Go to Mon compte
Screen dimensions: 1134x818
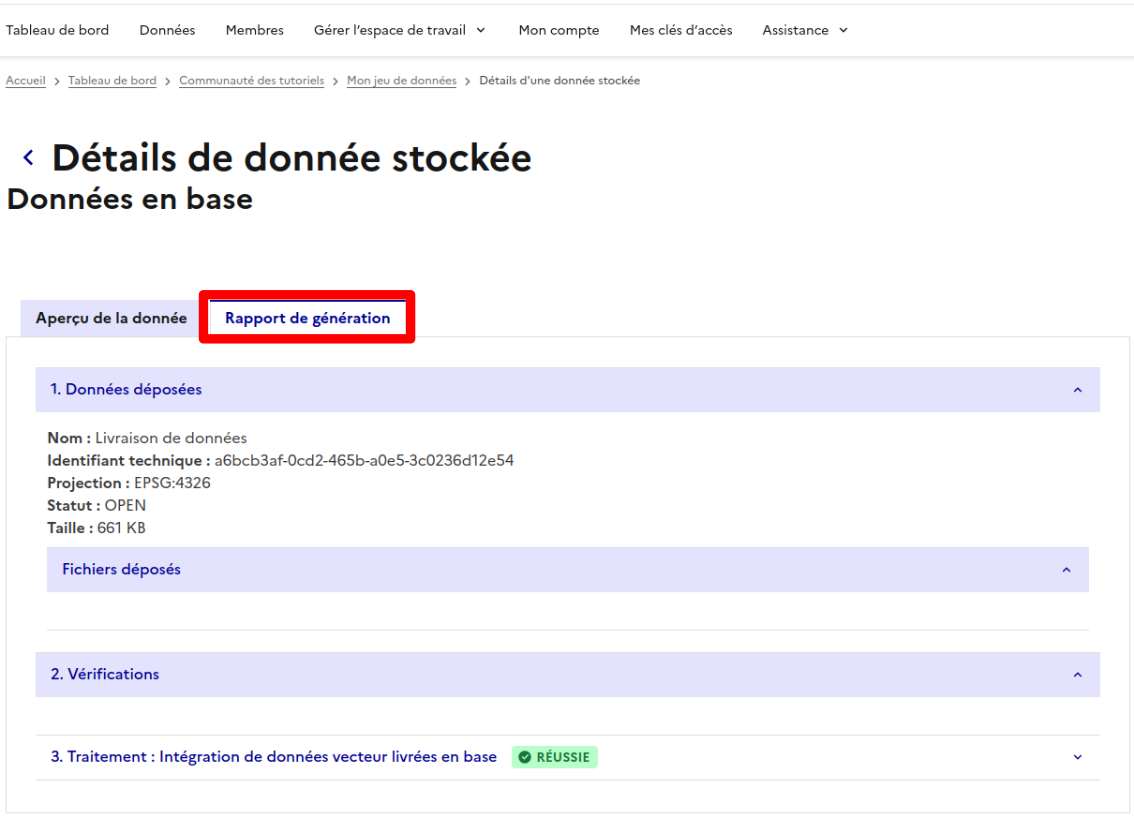pyautogui.click(x=558, y=30)
